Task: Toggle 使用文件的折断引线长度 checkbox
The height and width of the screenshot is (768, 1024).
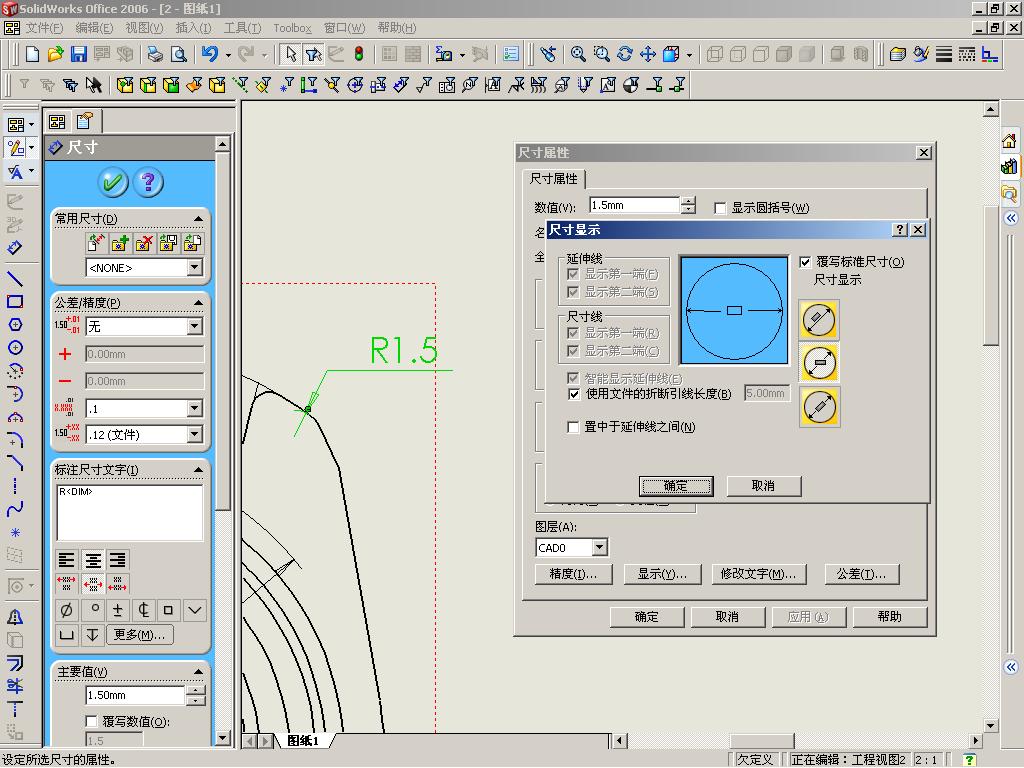Action: pyautogui.click(x=573, y=394)
